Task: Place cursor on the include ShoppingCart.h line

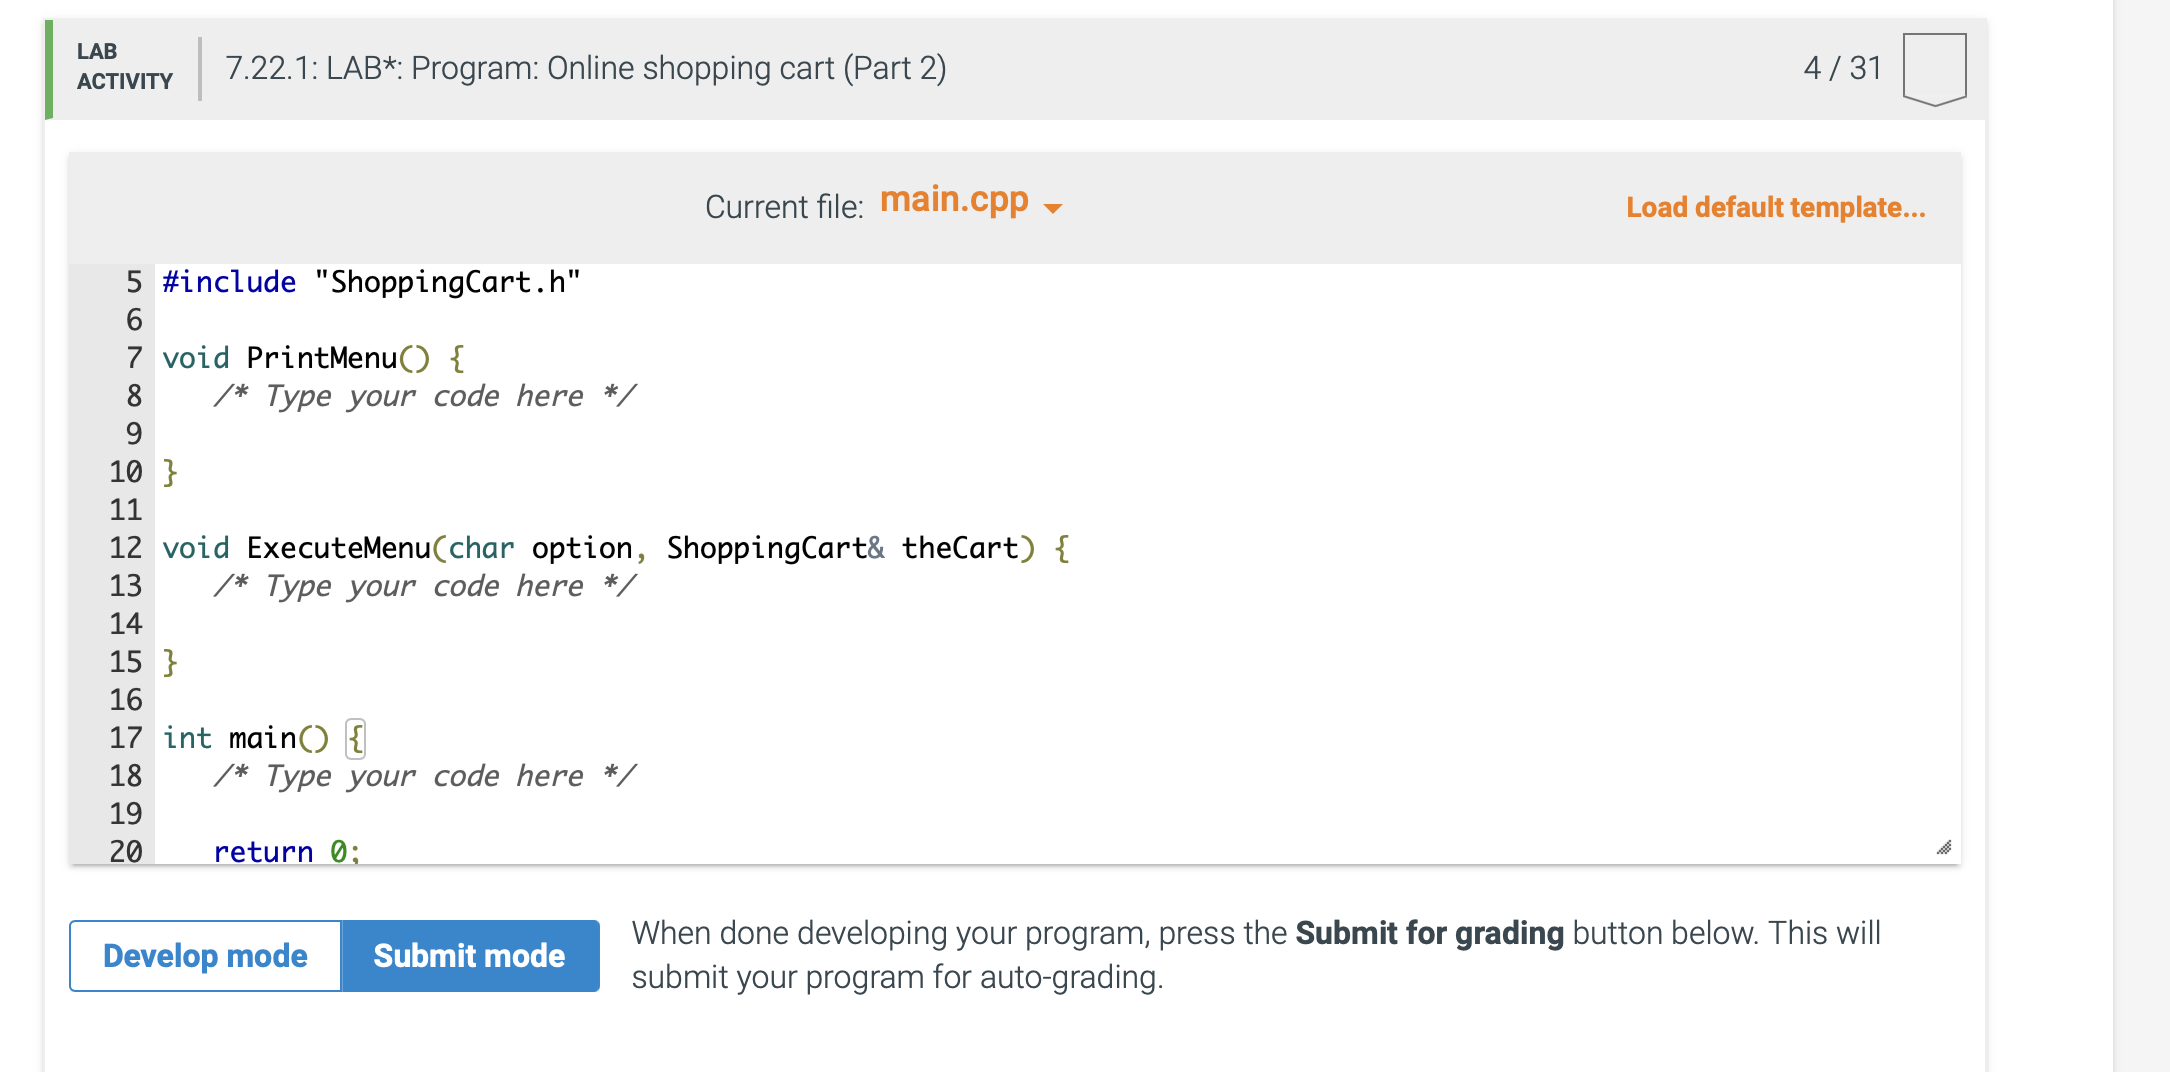Action: click(370, 282)
